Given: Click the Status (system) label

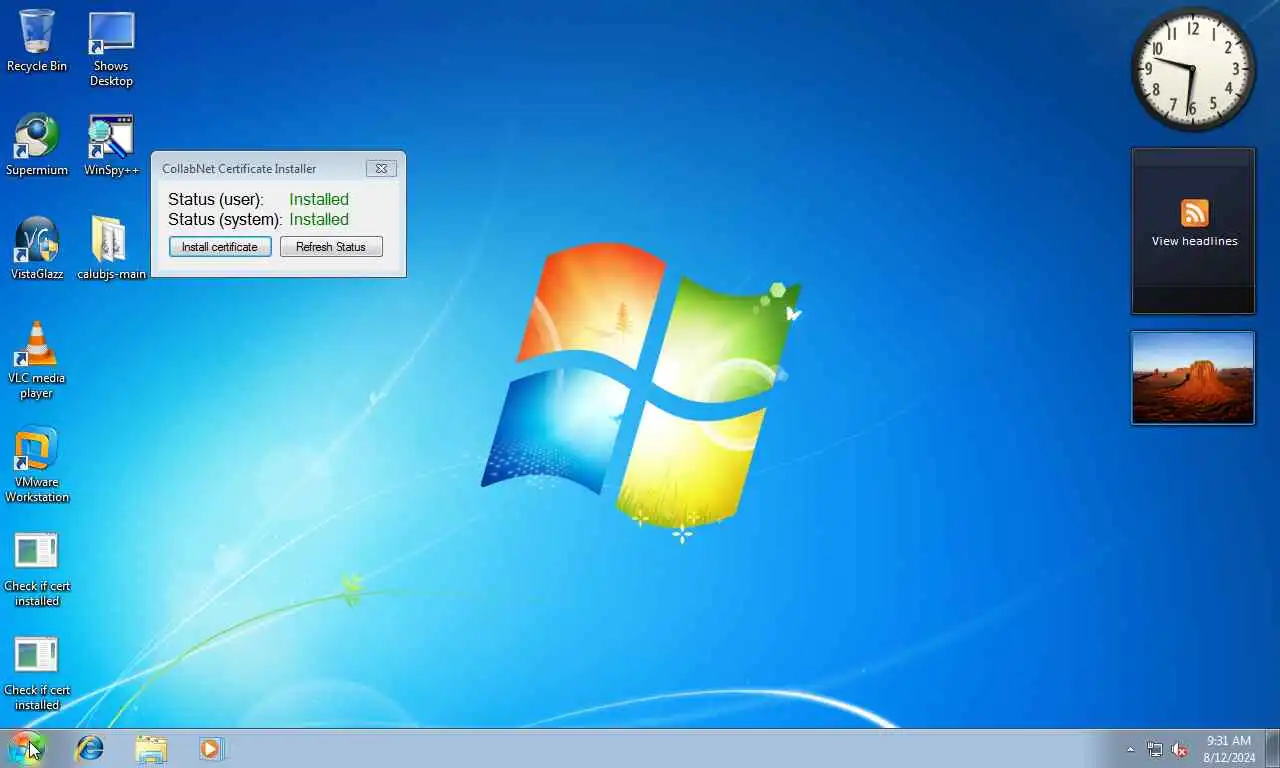Looking at the screenshot, I should 225,219.
